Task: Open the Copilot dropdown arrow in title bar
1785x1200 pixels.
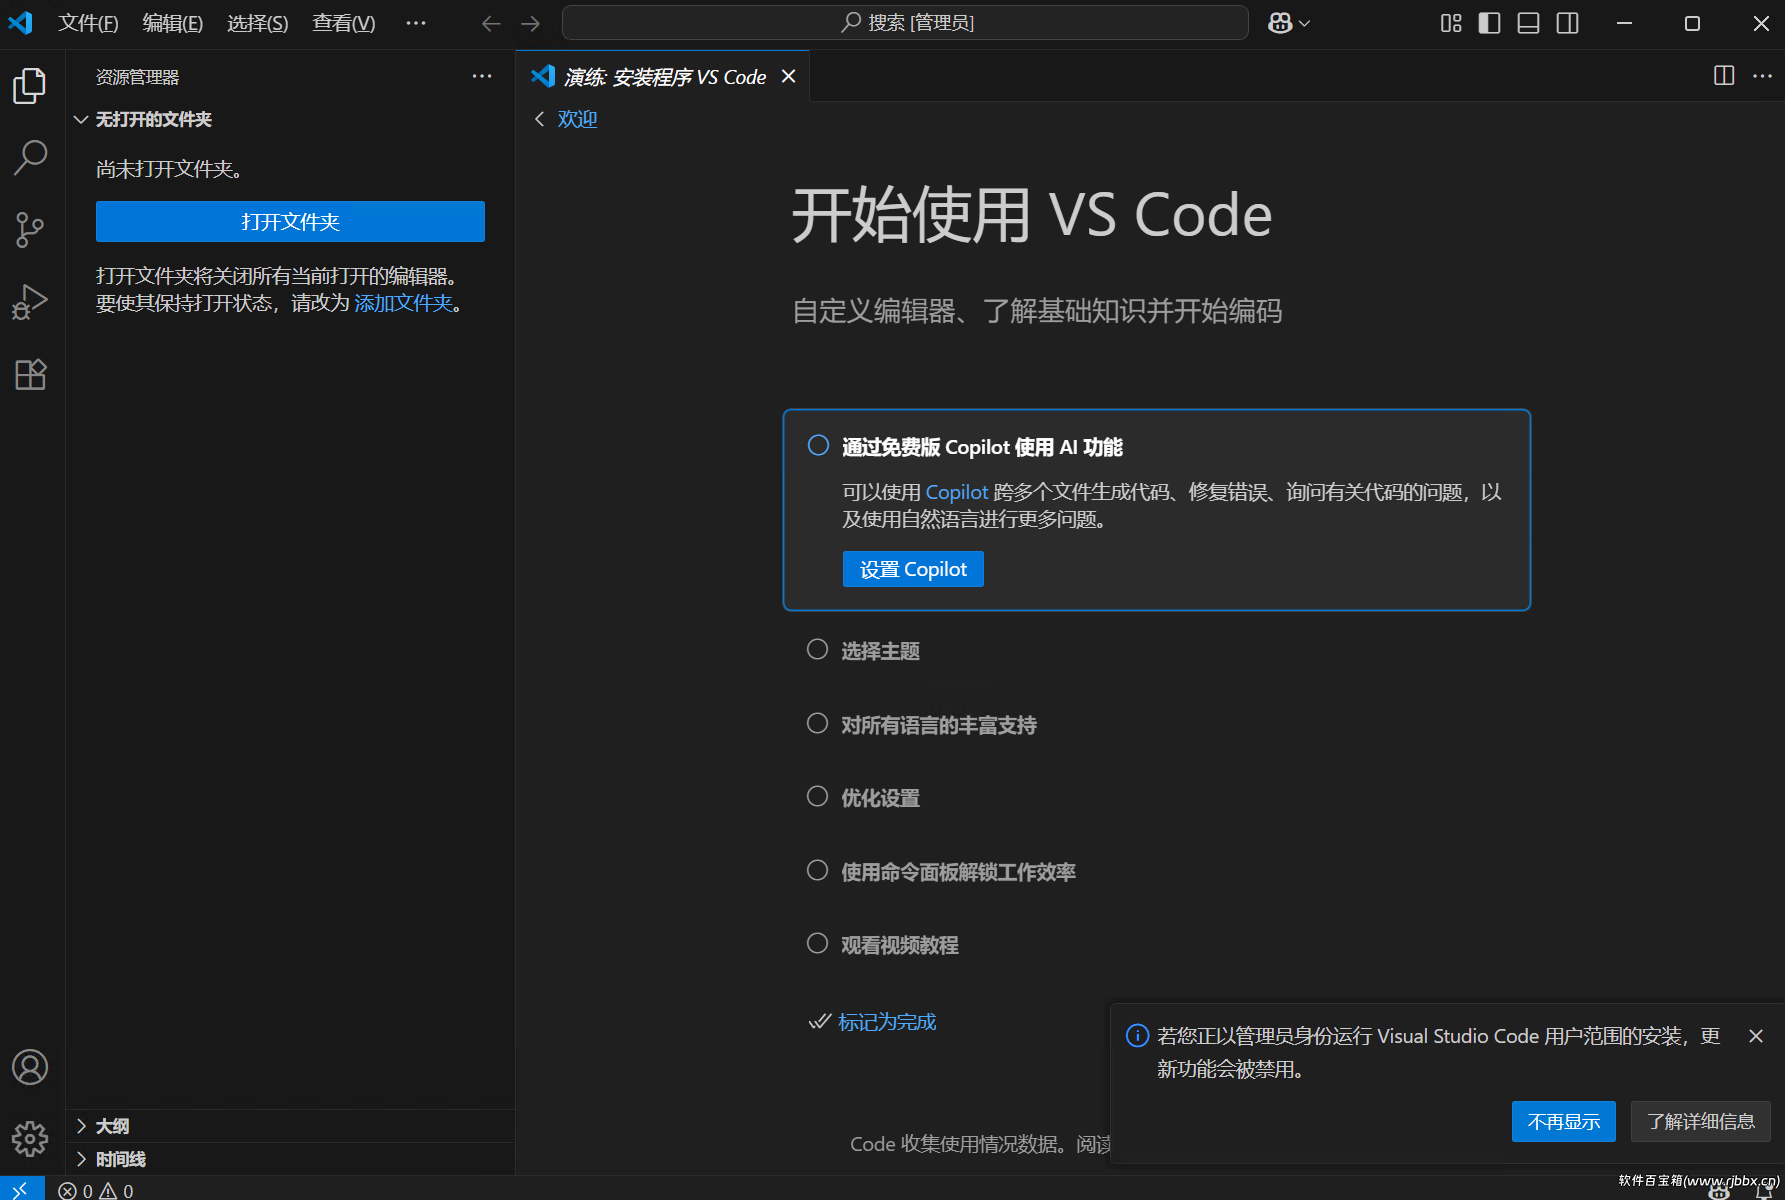Action: tap(1304, 23)
